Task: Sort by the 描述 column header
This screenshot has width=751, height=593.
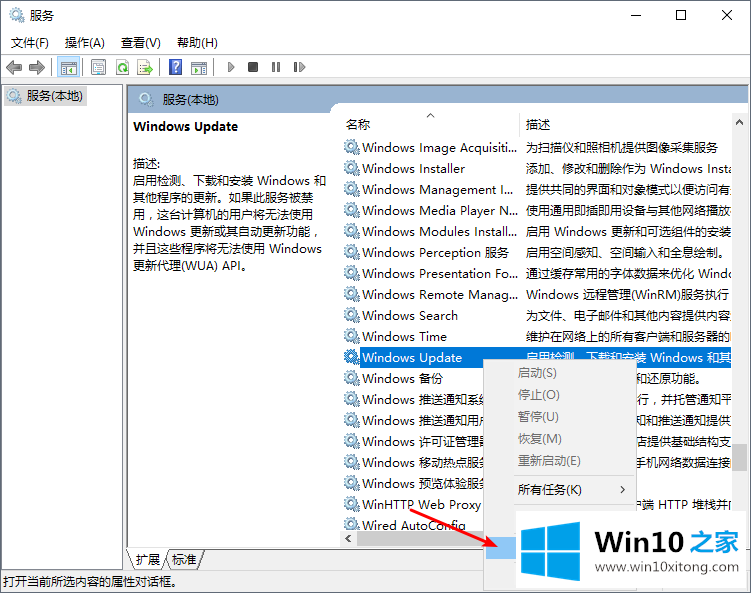Action: (626, 125)
